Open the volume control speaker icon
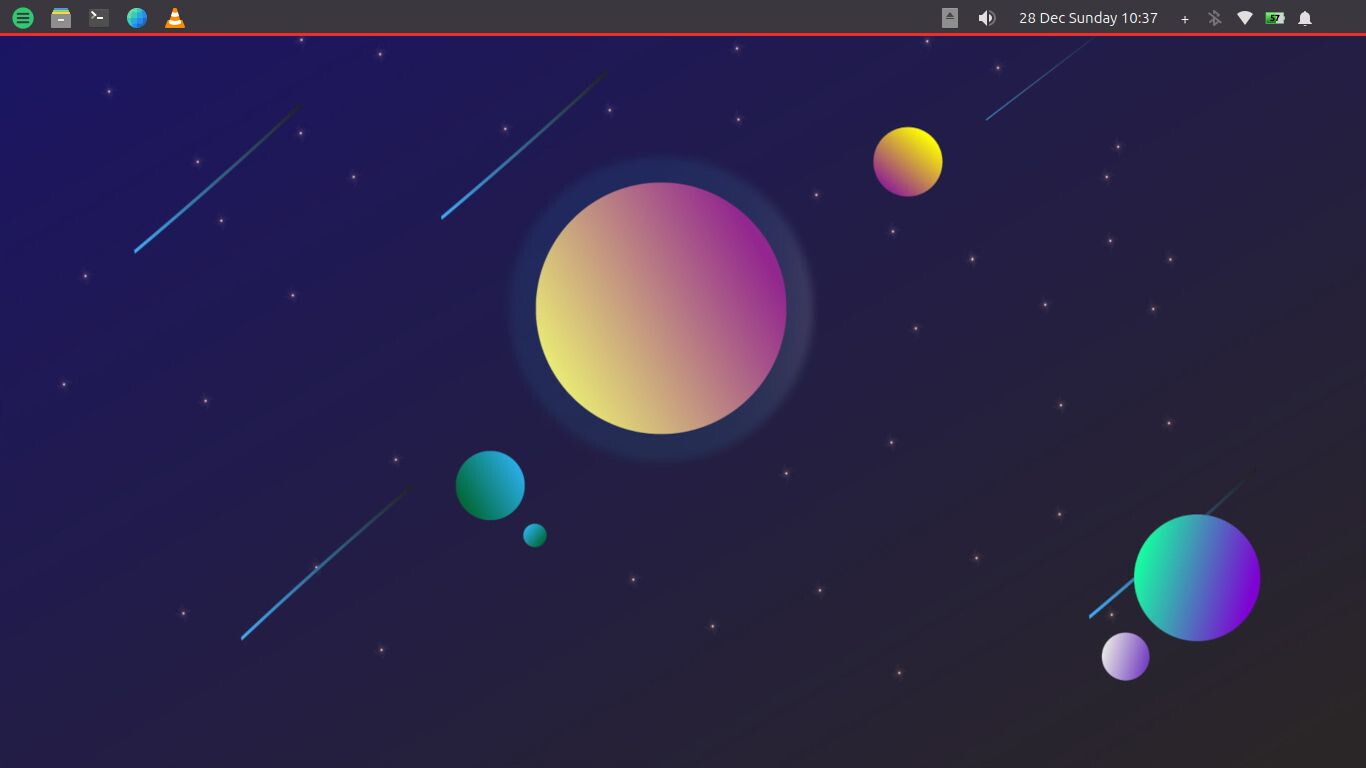 point(987,18)
